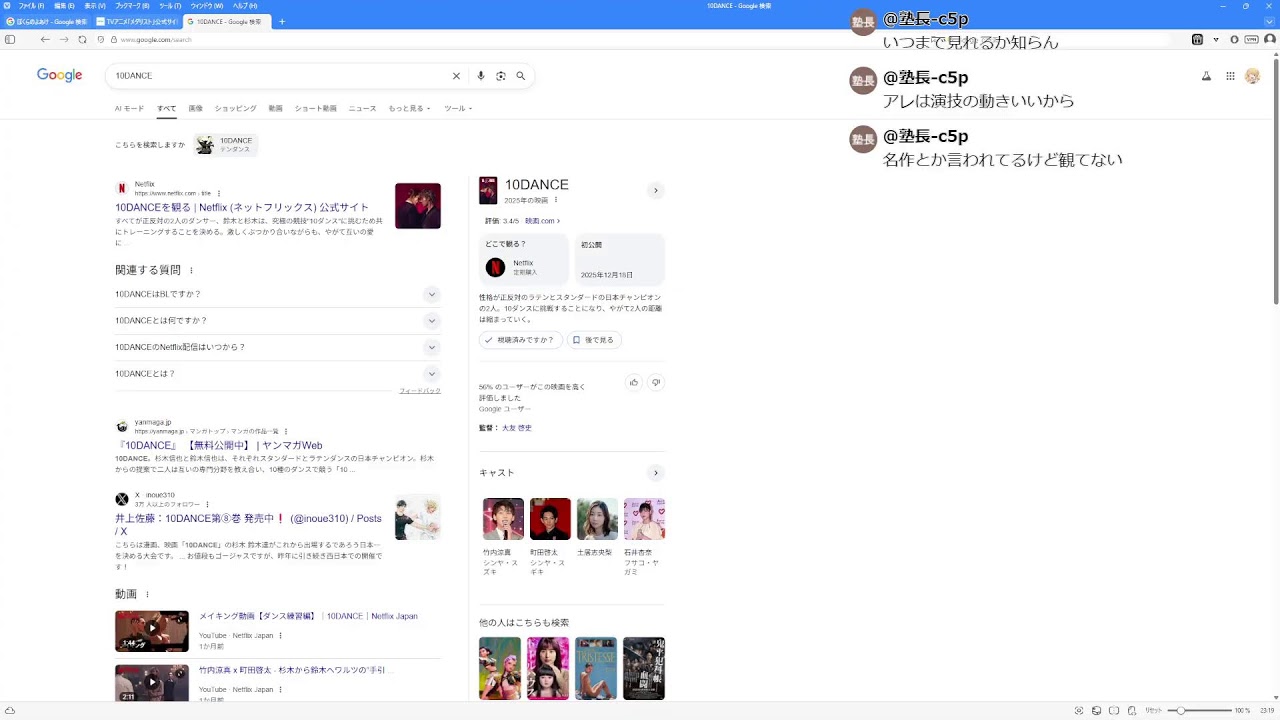Screen dimensions: 1280x720
Task: Open 井上佐藤 X post link
Action: [x=248, y=524]
